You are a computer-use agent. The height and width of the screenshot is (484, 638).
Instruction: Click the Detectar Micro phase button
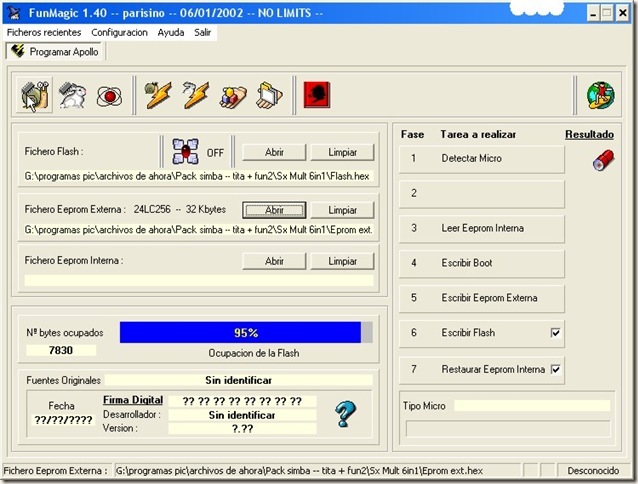click(x=482, y=159)
